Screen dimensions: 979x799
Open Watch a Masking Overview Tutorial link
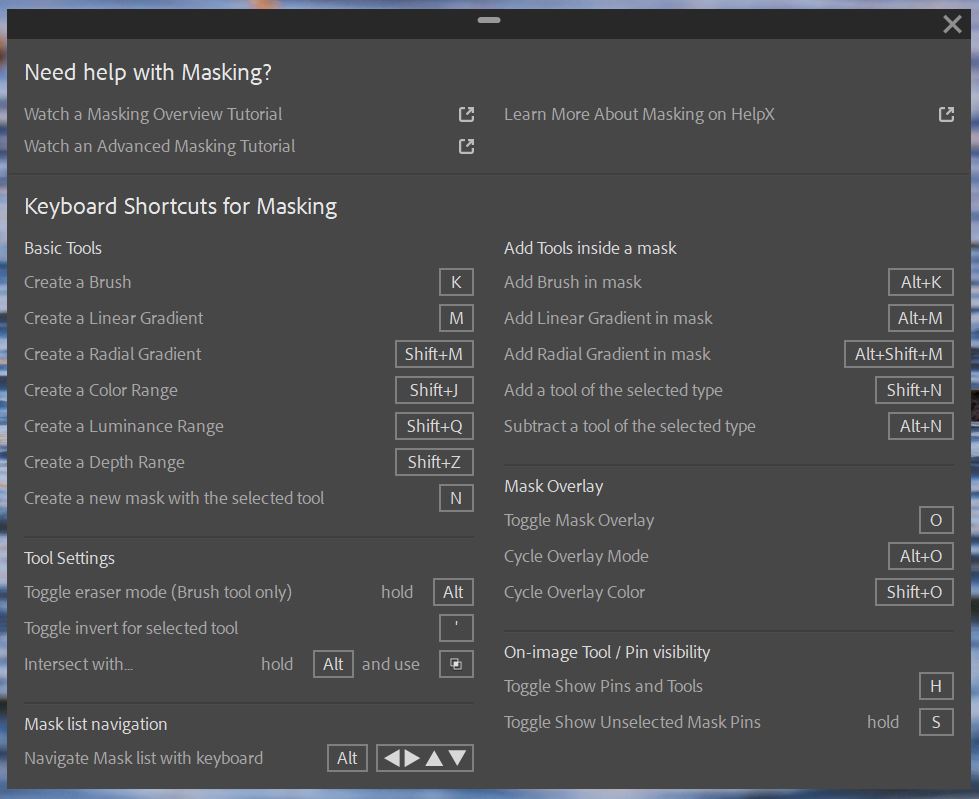[153, 114]
